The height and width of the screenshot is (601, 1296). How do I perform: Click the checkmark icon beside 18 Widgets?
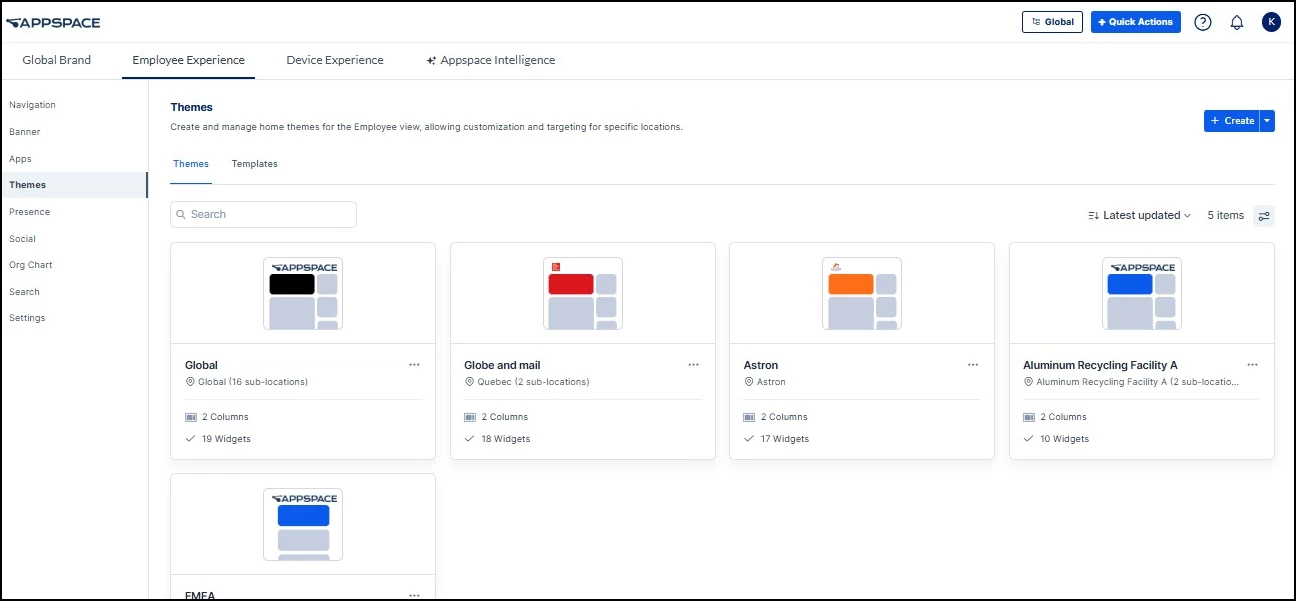(470, 439)
